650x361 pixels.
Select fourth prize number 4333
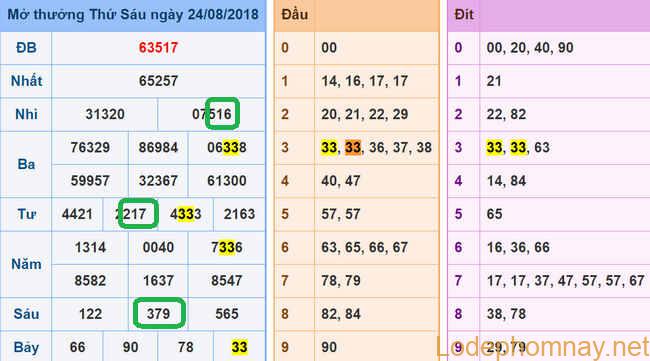[186, 214]
